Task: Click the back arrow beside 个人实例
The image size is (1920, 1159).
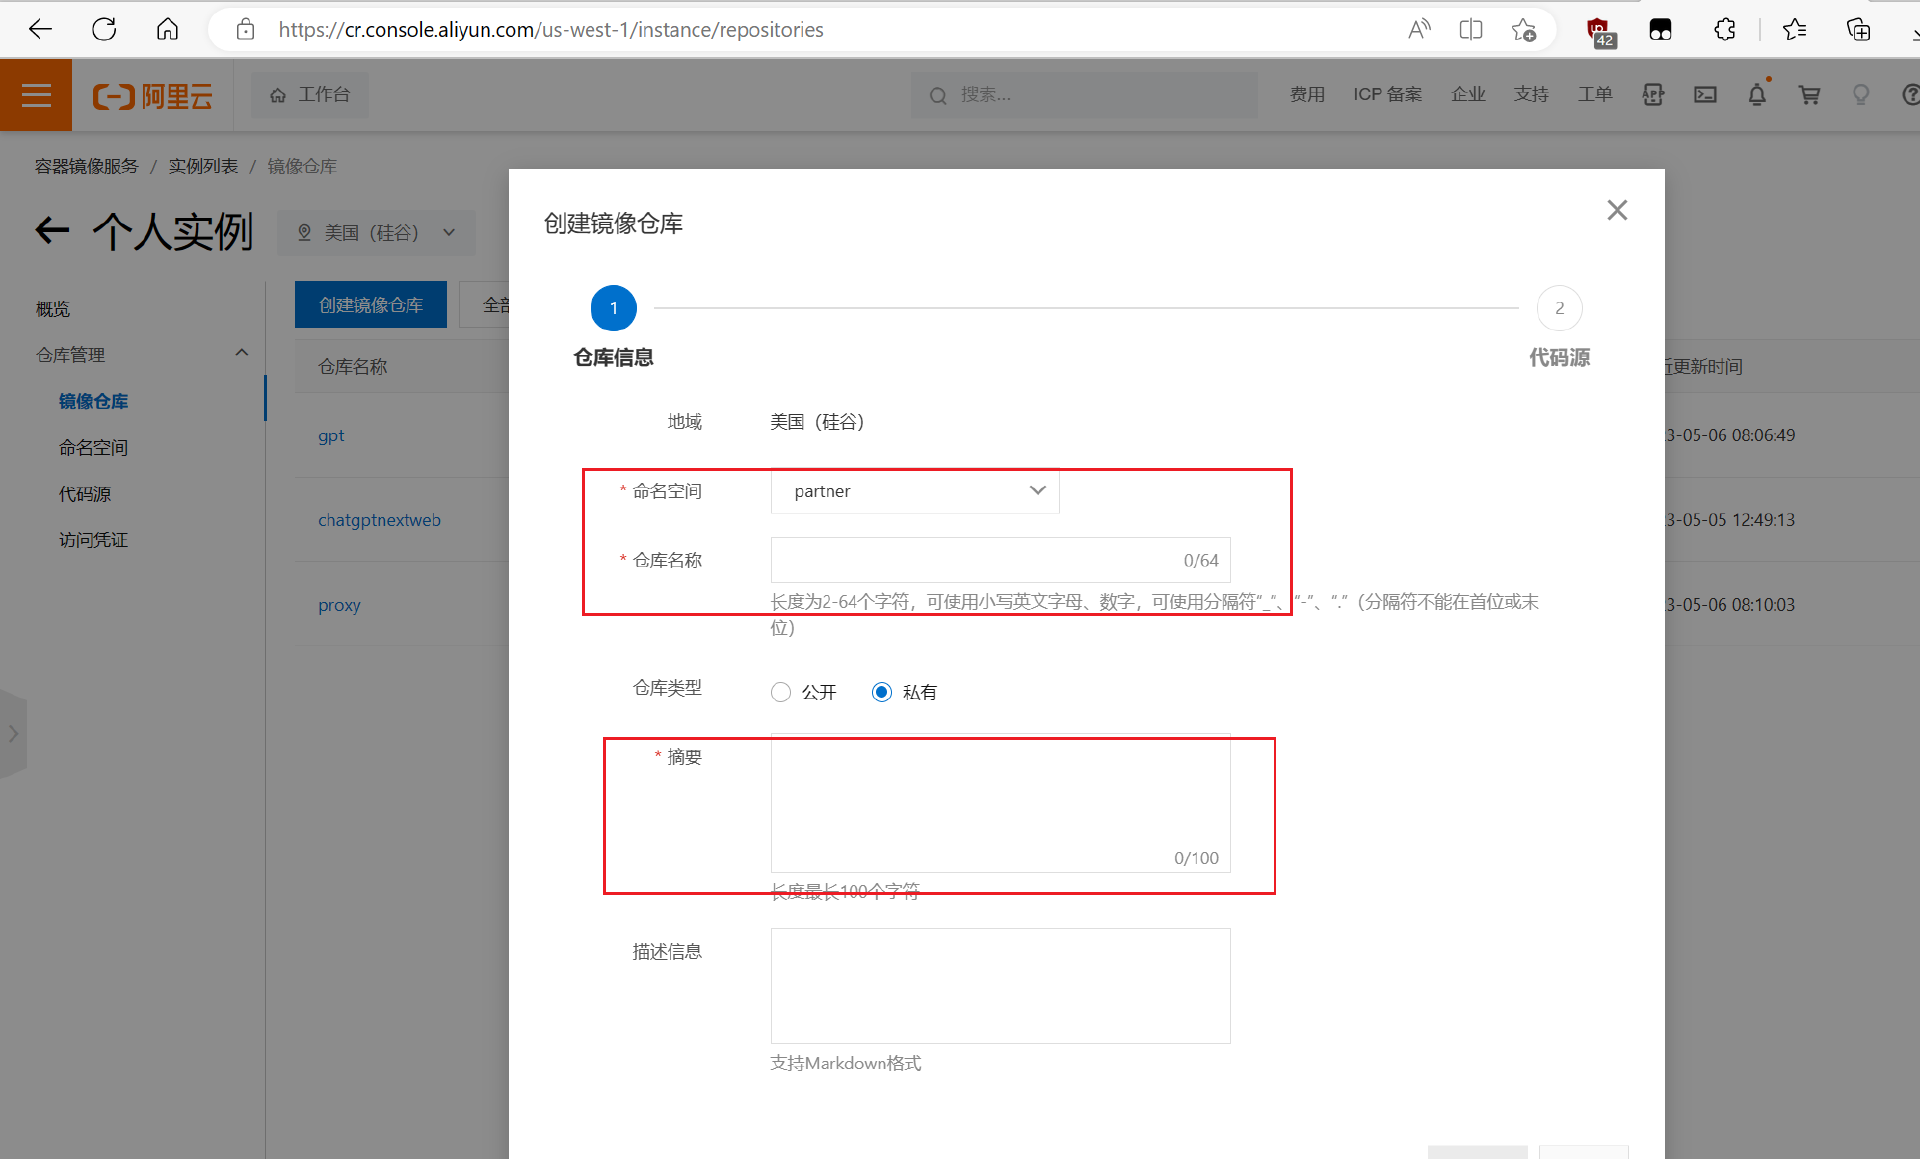Action: [x=52, y=231]
